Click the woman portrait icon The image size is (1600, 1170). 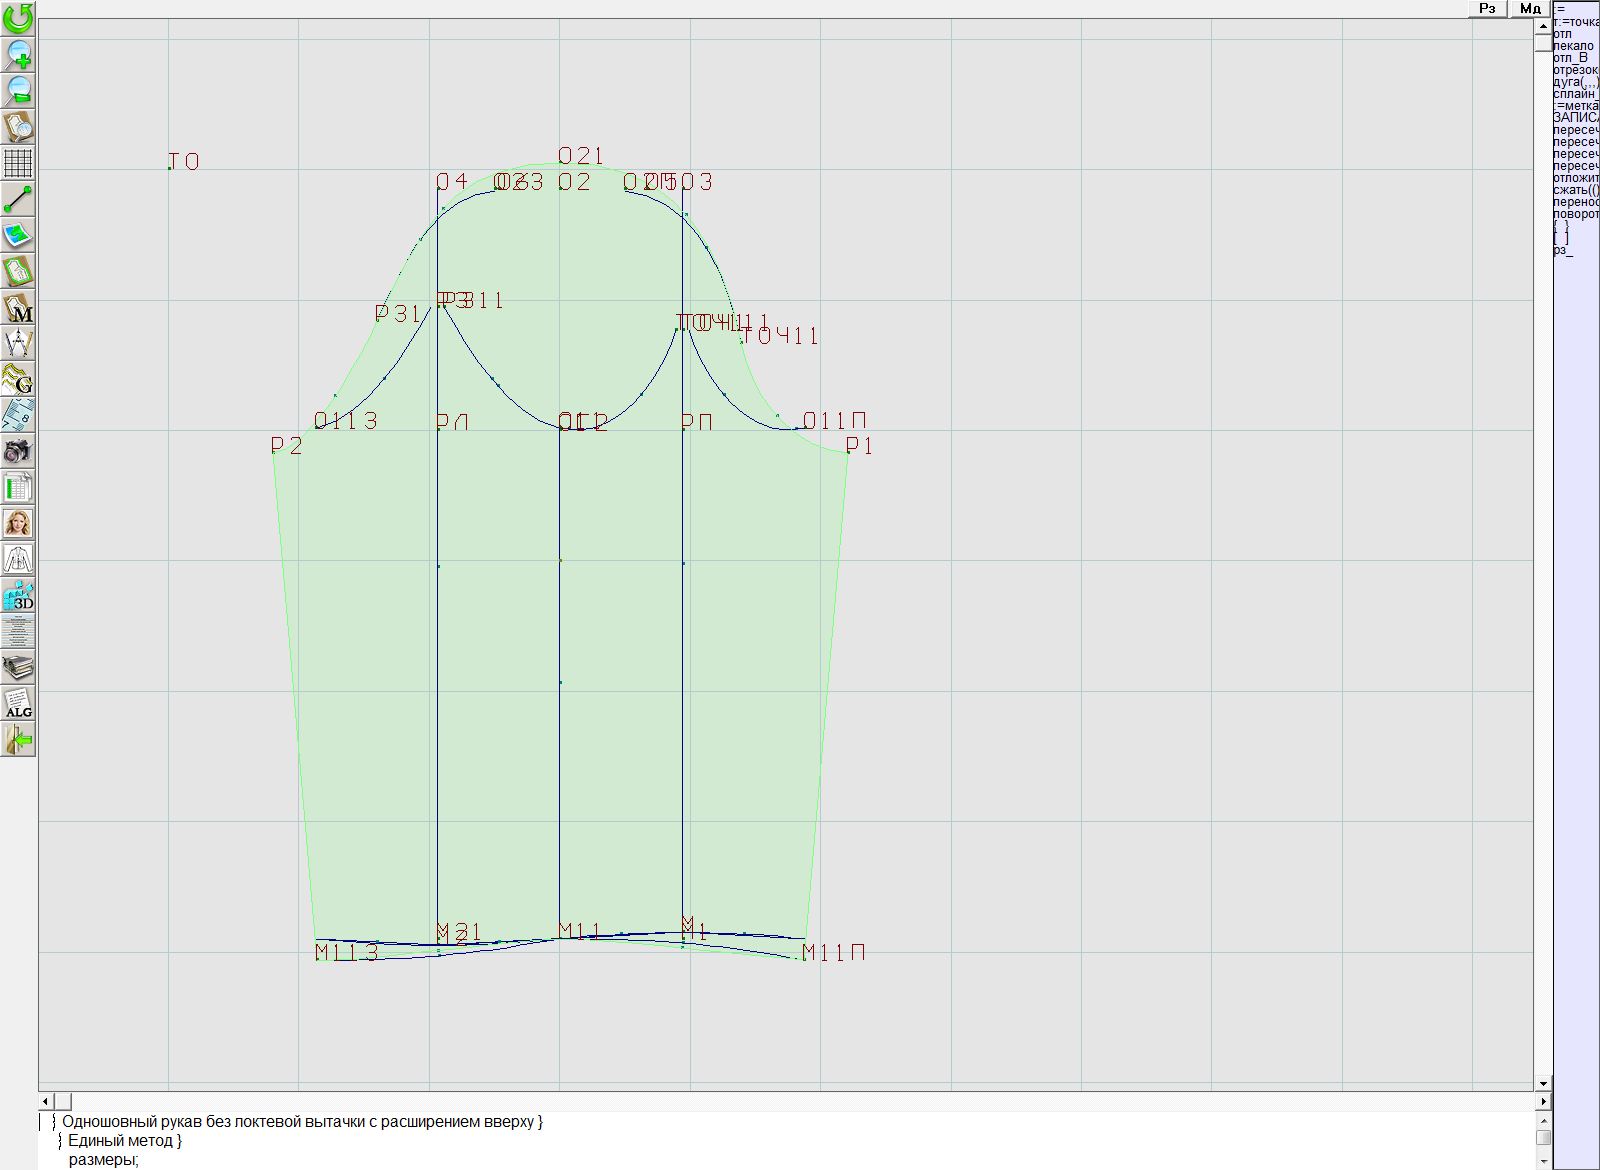coord(18,523)
